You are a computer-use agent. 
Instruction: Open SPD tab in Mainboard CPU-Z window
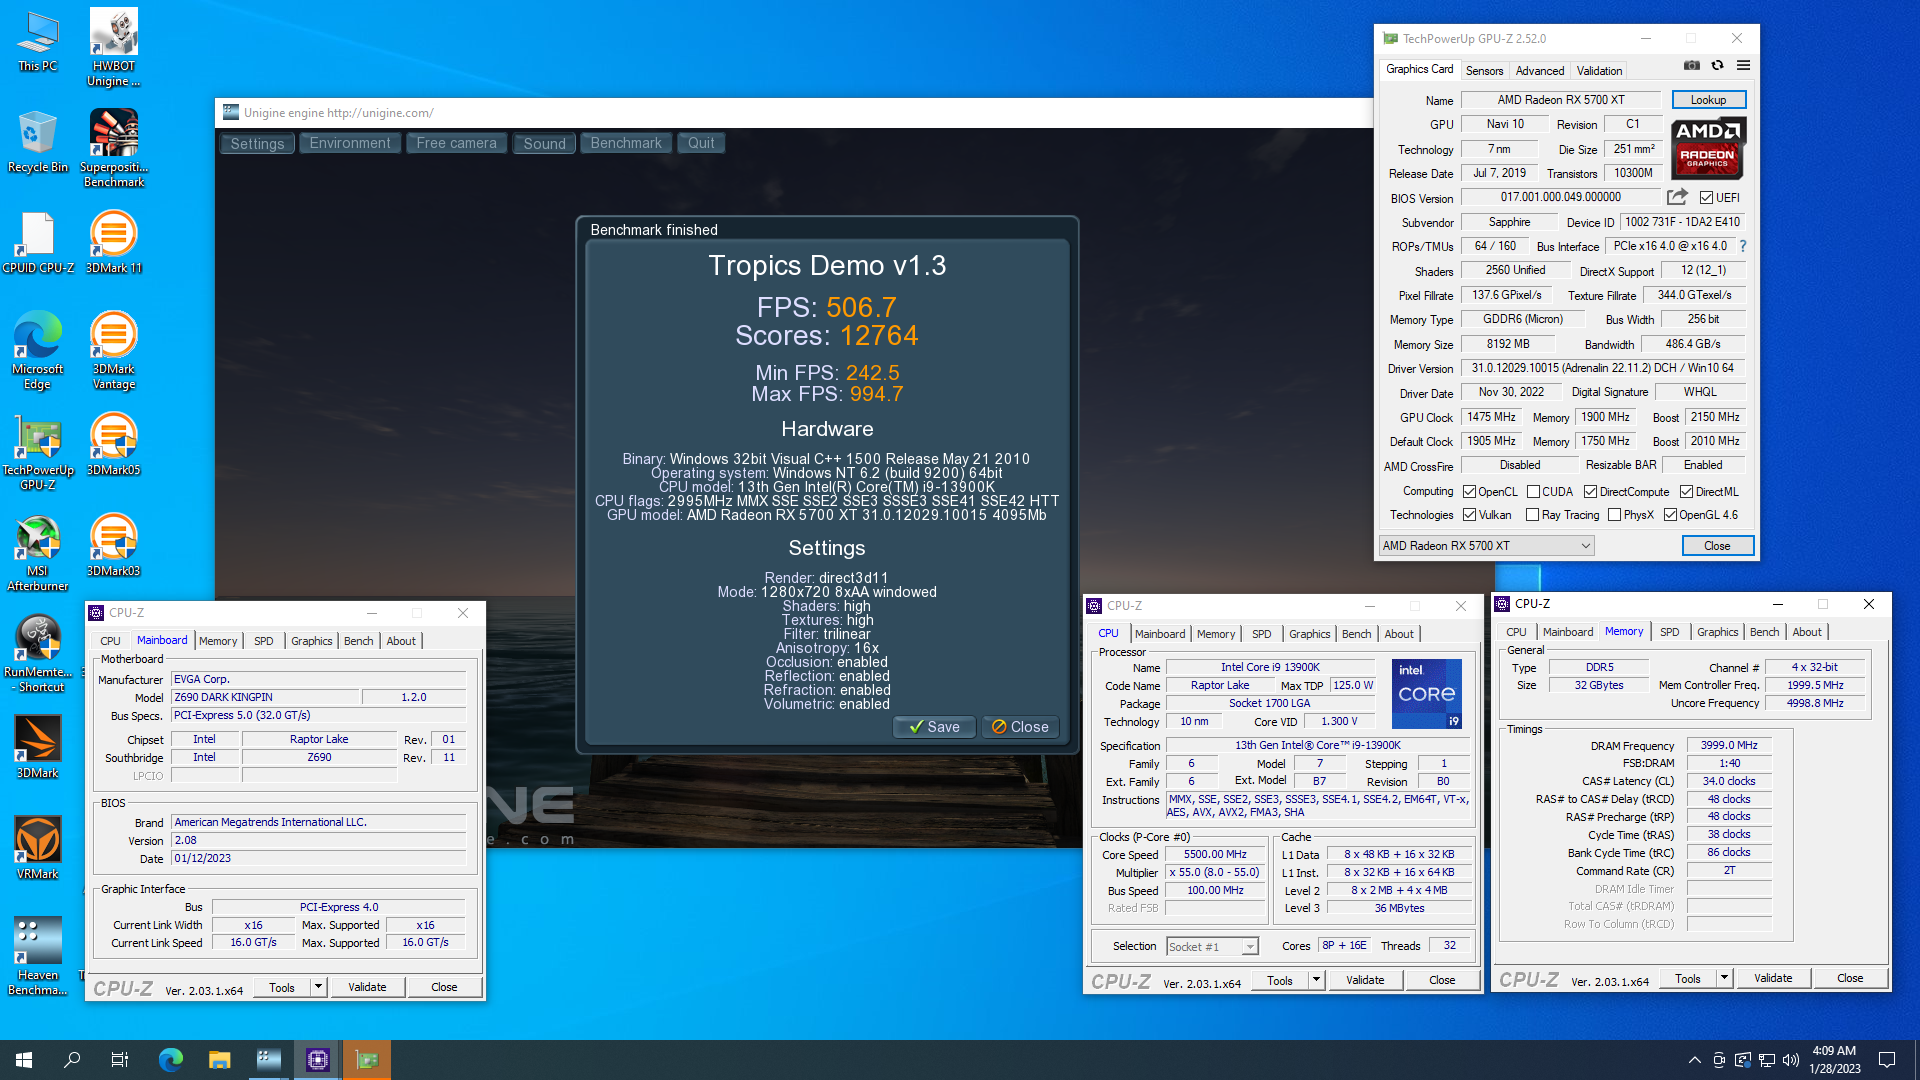[x=264, y=641]
